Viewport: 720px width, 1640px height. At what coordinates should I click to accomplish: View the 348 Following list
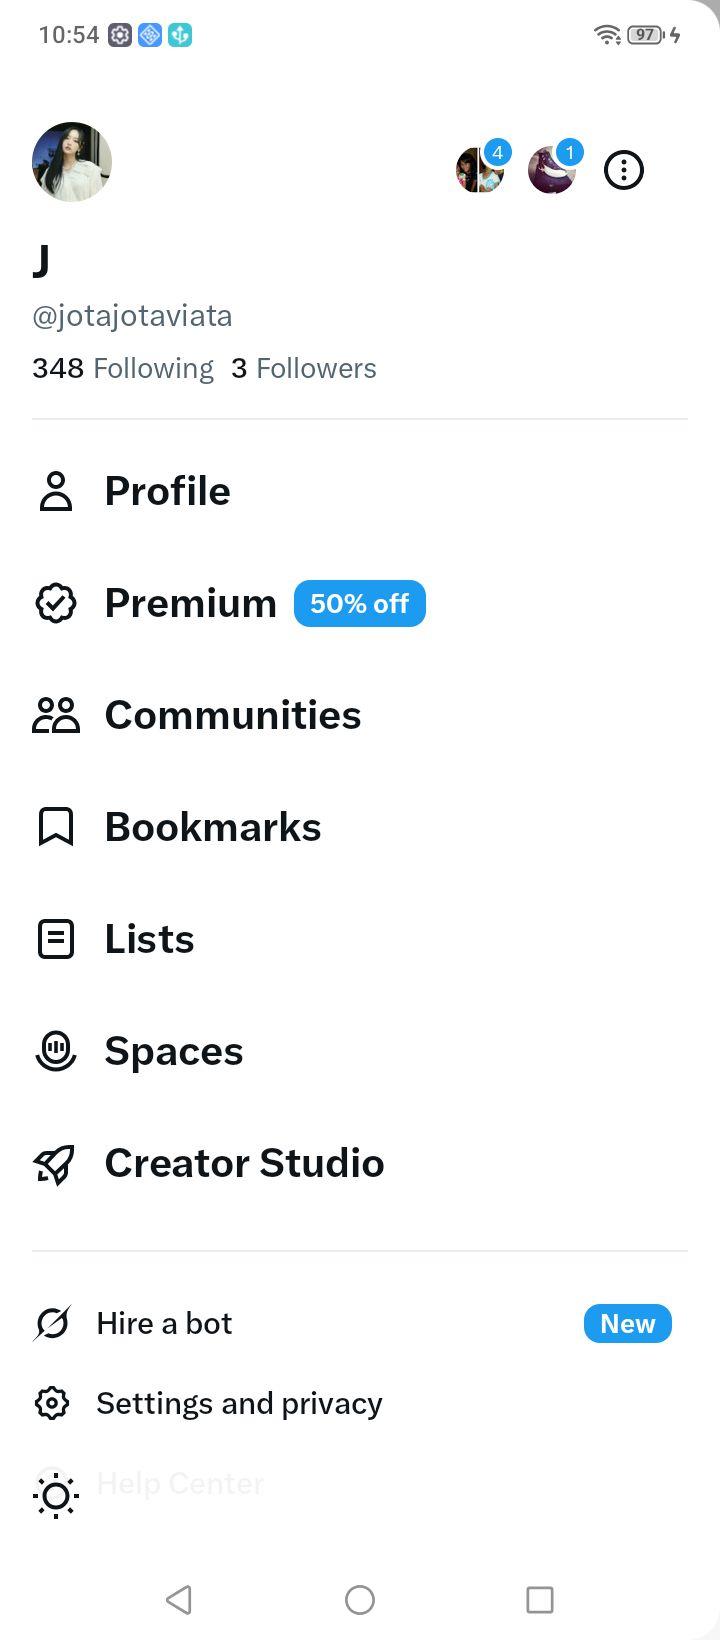(123, 368)
